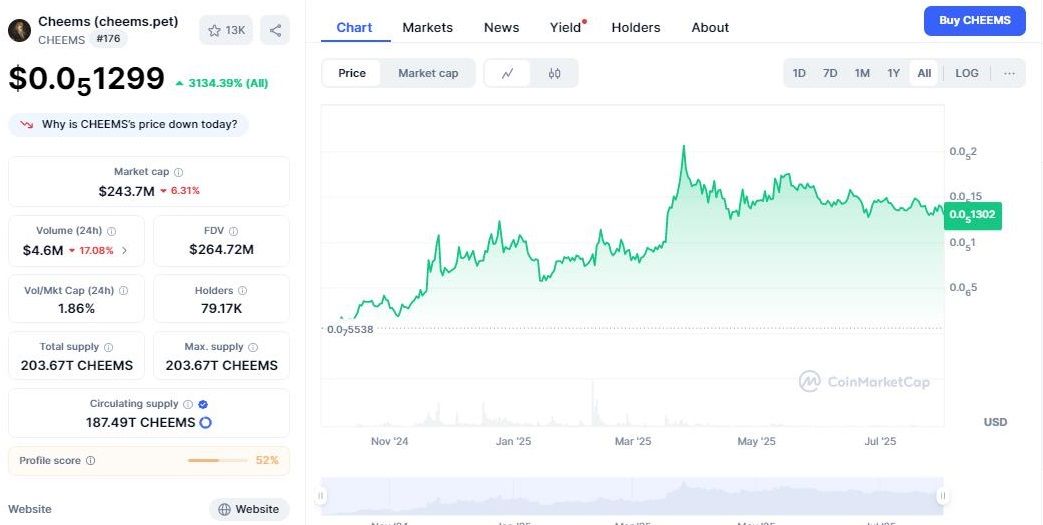1043x525 pixels.
Task: Open the Holders tab
Action: coord(636,27)
